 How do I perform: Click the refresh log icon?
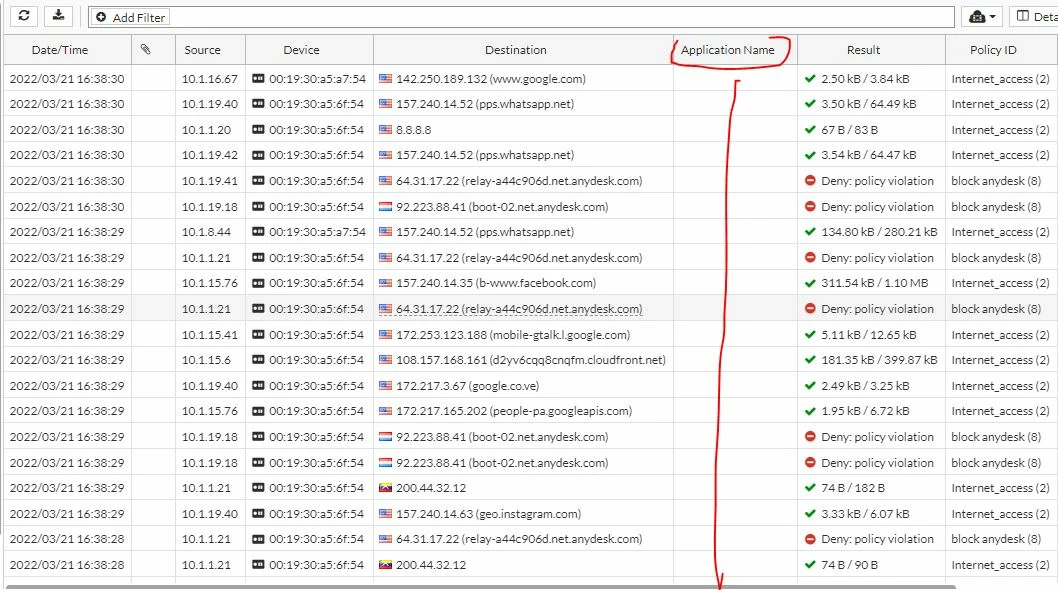pos(24,16)
